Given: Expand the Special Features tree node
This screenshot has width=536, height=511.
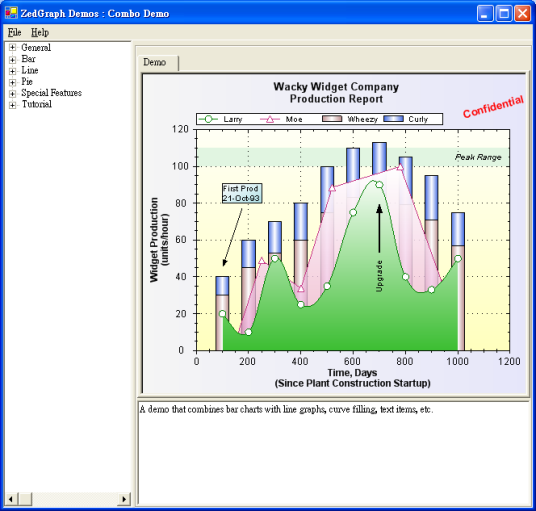Looking at the screenshot, I should 12,93.
